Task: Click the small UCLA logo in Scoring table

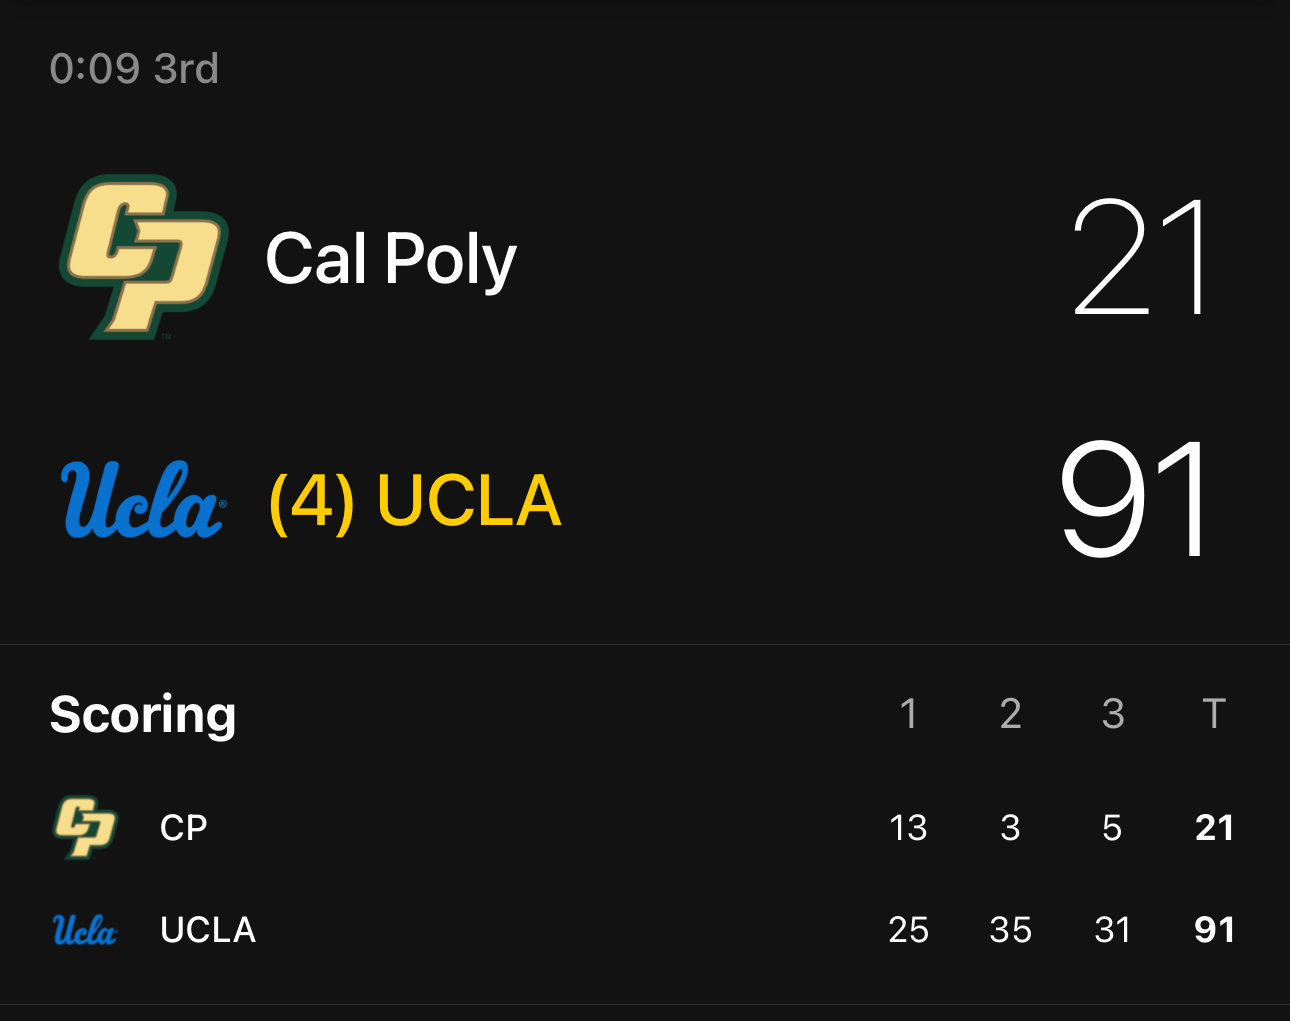Action: pos(85,930)
